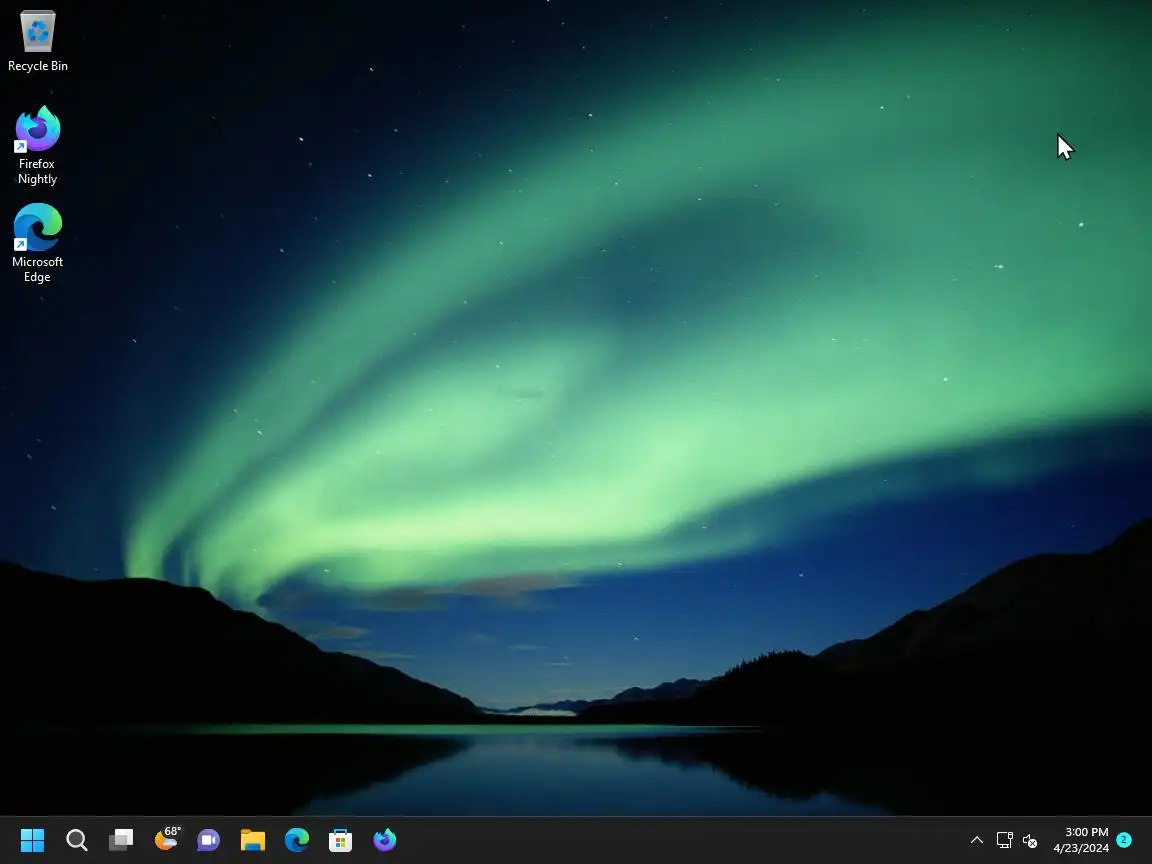Show hidden system tray icons chevron
The width and height of the screenshot is (1152, 864).
[976, 840]
